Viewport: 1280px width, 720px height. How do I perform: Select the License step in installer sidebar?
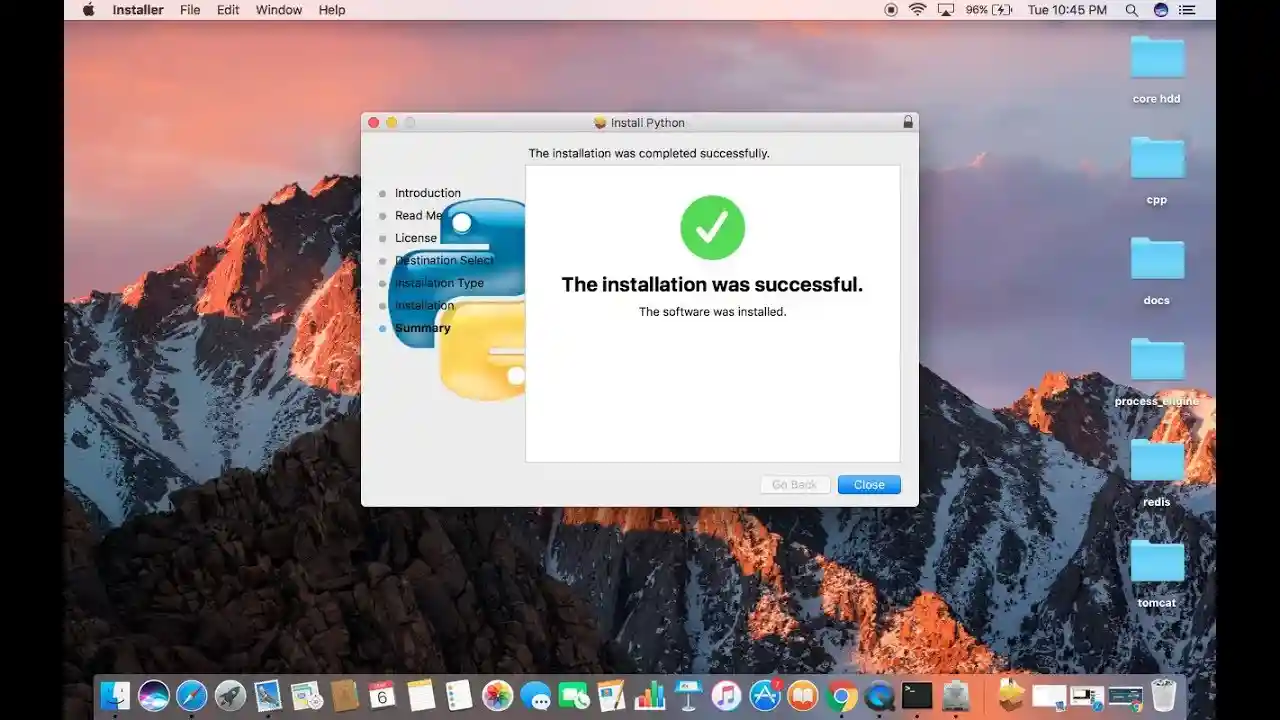[x=415, y=238]
